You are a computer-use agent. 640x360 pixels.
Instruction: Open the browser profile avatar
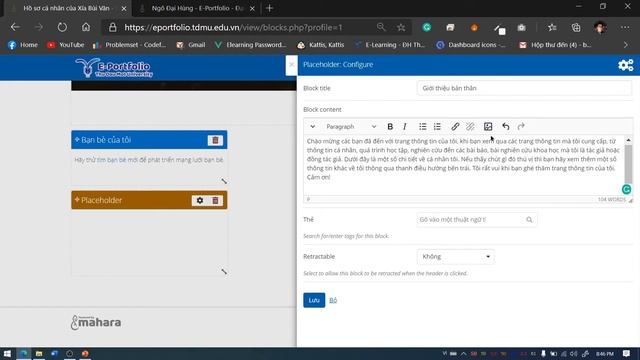(x=600, y=27)
